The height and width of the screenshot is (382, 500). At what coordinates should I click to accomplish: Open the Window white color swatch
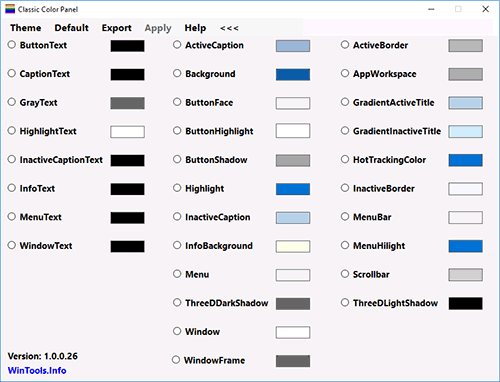(x=293, y=333)
